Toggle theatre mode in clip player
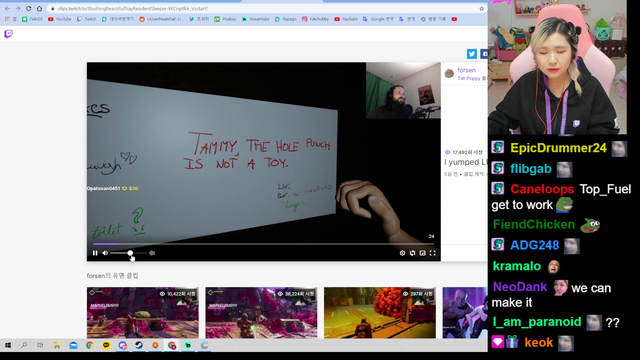This screenshot has width=640, height=360. point(422,253)
